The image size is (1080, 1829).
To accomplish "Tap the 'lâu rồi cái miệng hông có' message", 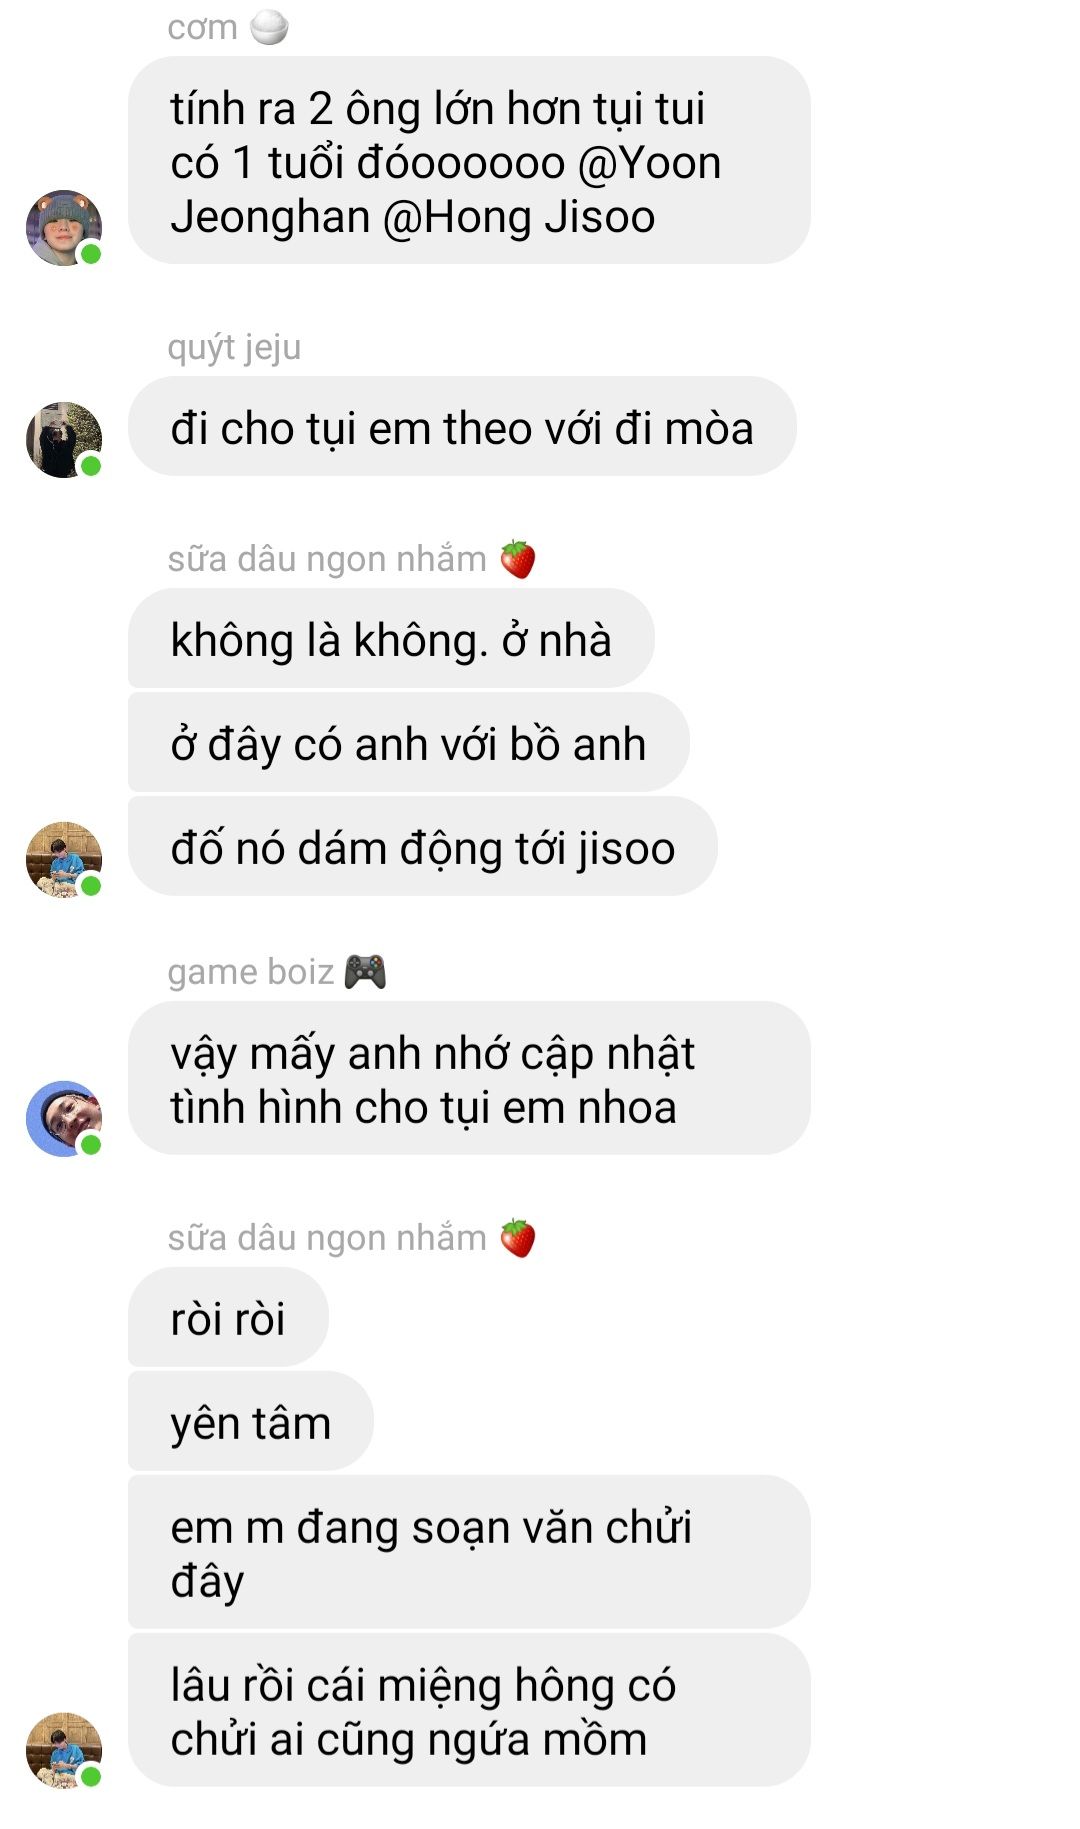I will [469, 1711].
